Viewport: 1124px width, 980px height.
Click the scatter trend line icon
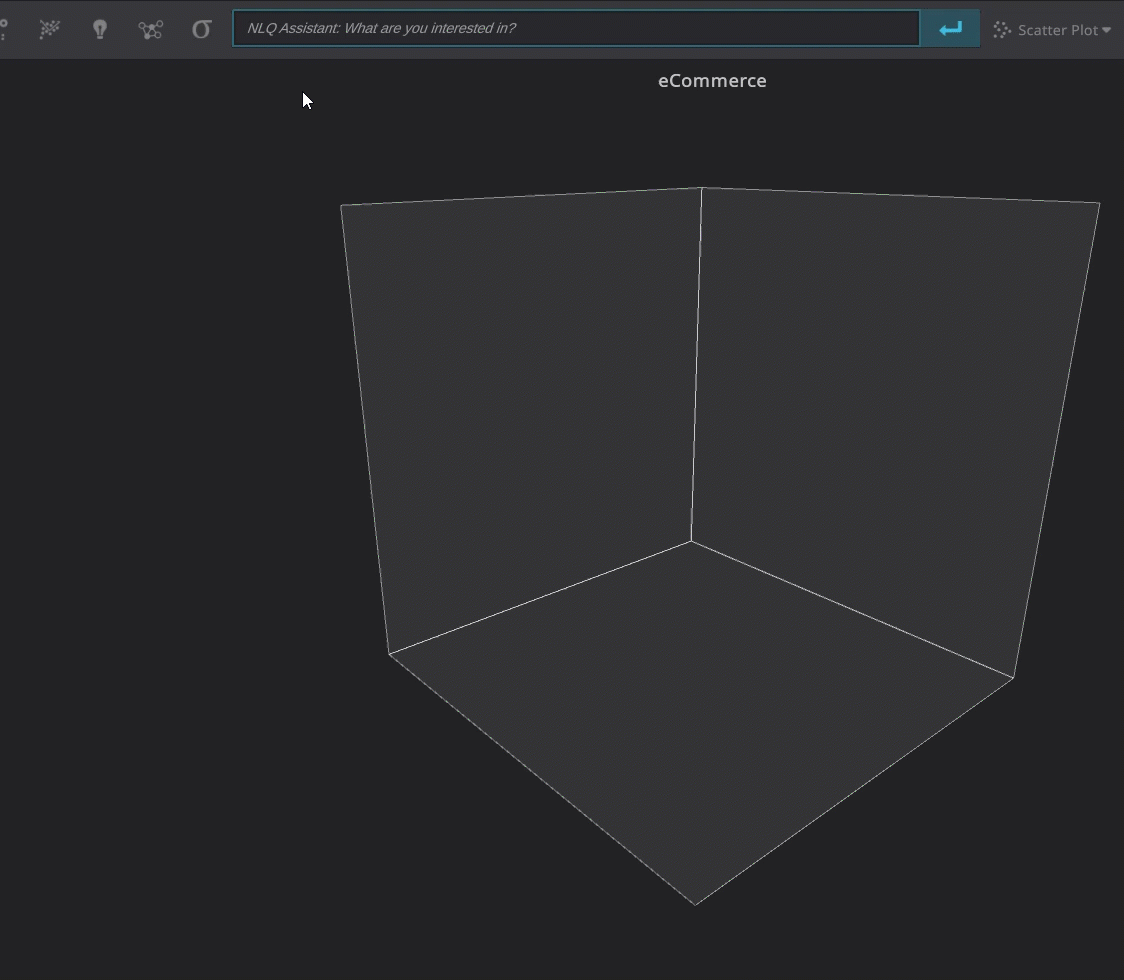(49, 29)
